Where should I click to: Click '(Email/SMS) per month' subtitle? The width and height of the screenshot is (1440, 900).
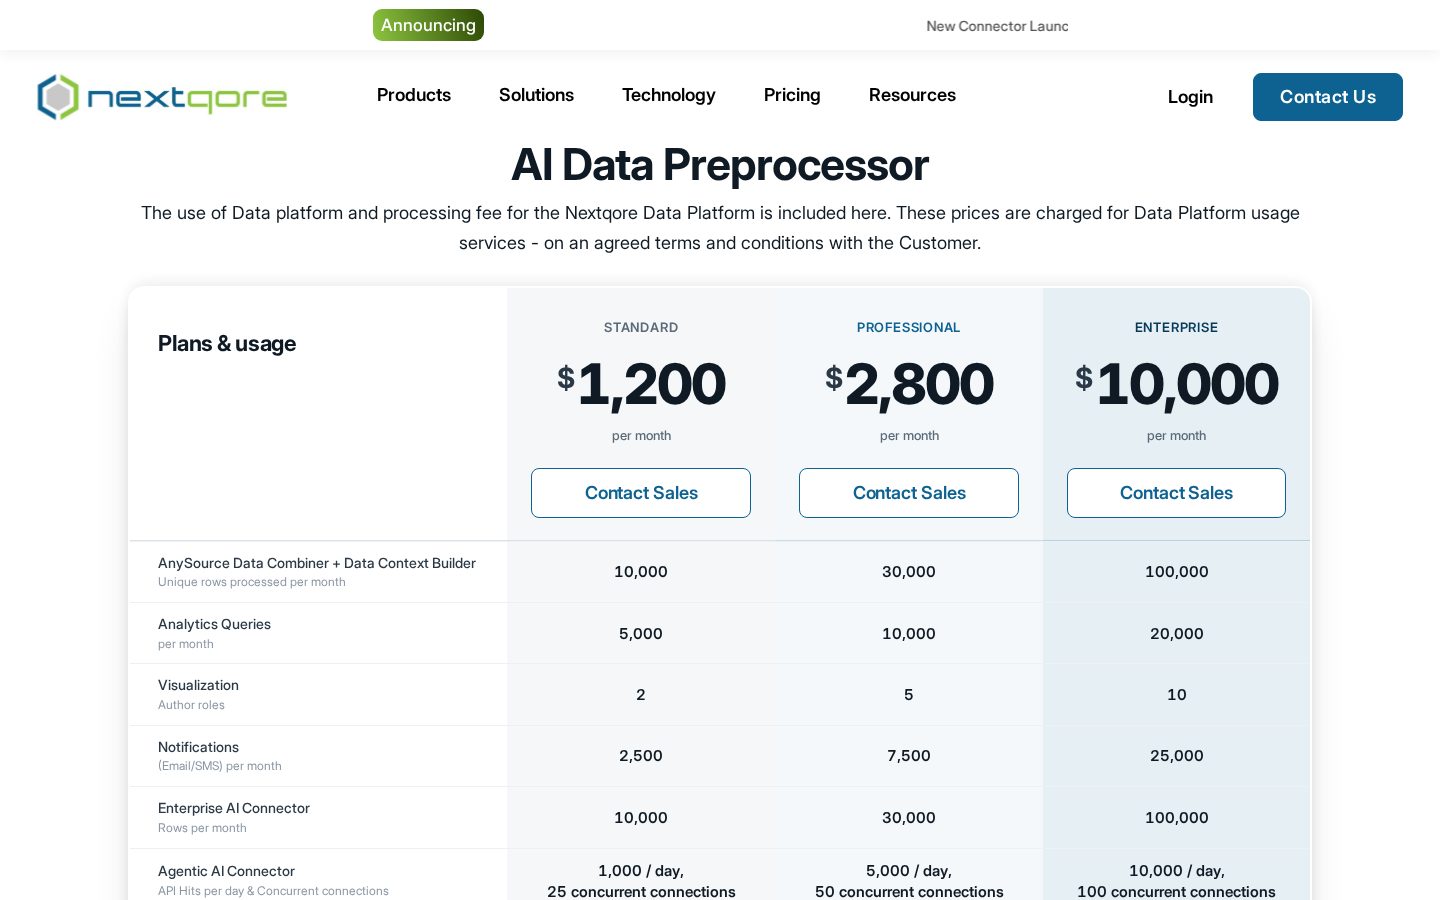click(x=220, y=766)
